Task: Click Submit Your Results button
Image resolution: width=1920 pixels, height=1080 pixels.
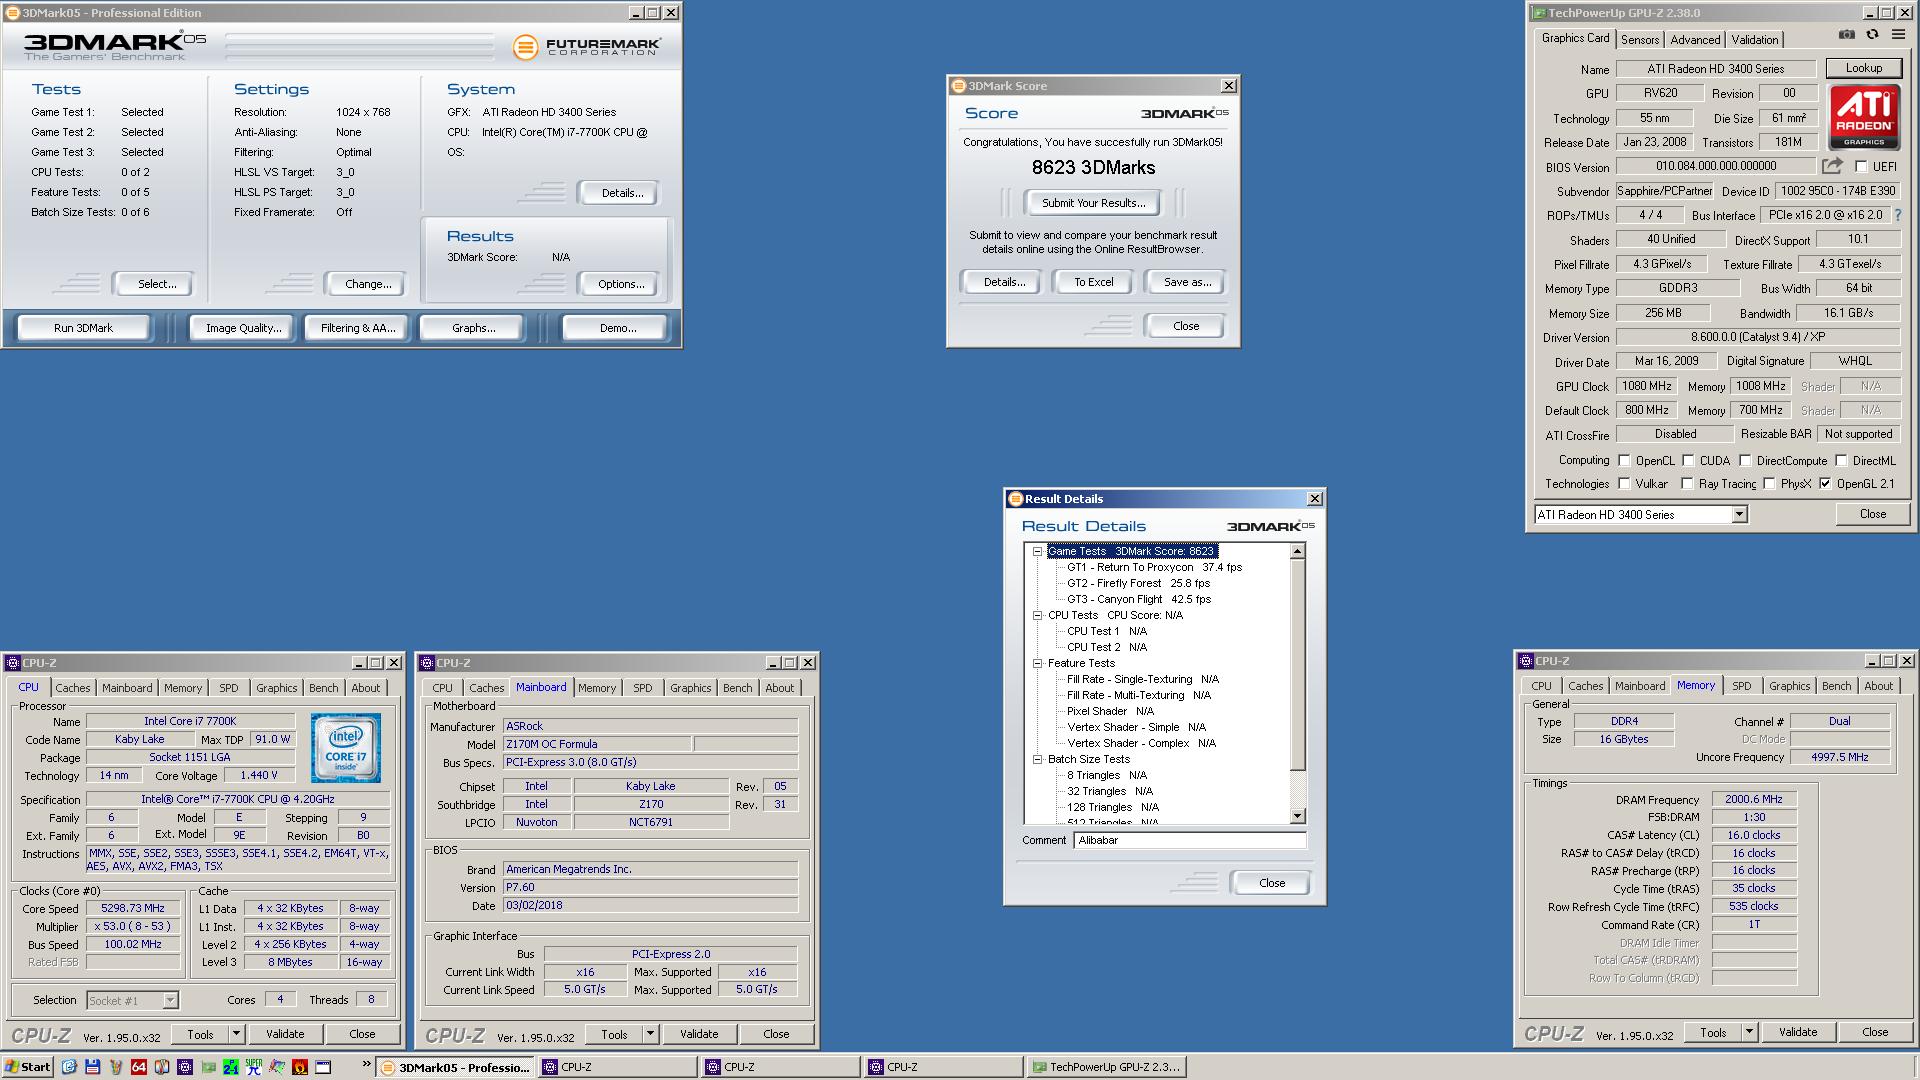Action: (x=1093, y=203)
